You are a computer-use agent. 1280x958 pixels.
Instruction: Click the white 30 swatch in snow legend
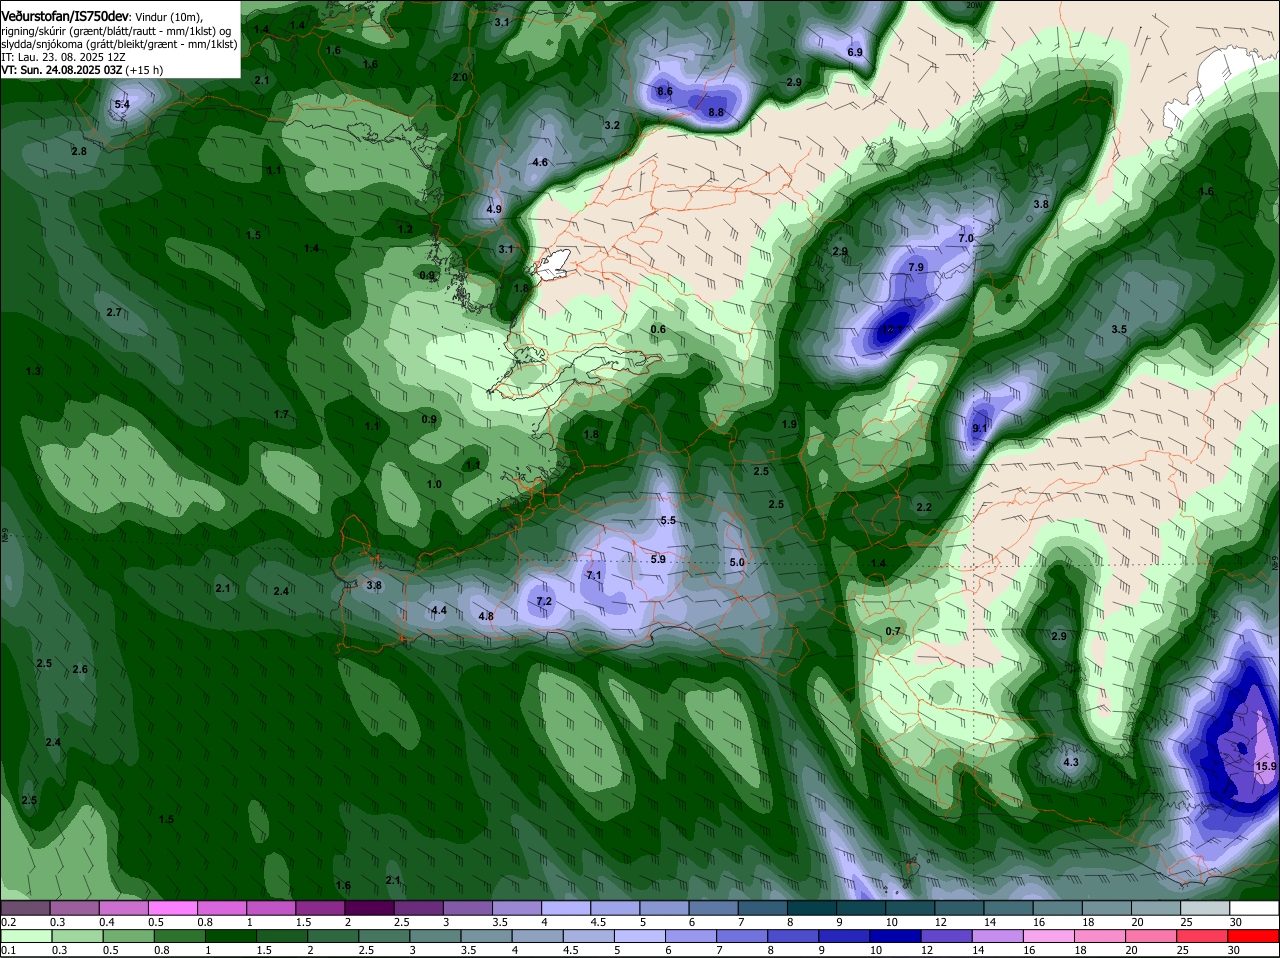pos(1254,908)
